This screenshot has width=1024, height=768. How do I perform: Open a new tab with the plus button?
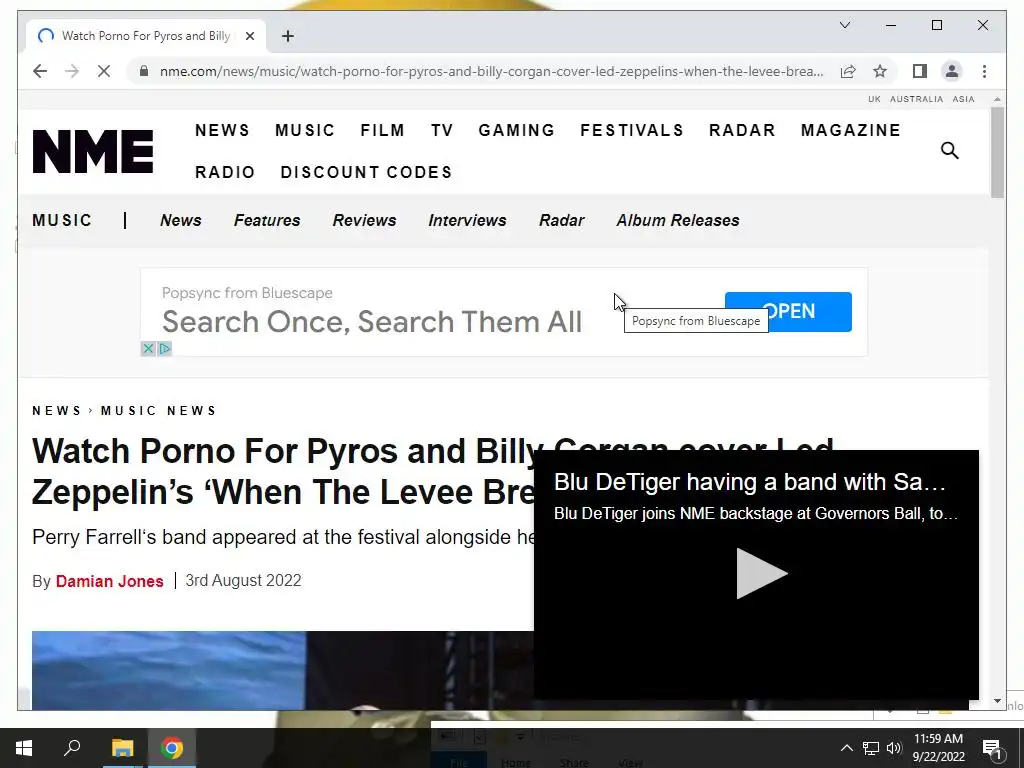[287, 36]
